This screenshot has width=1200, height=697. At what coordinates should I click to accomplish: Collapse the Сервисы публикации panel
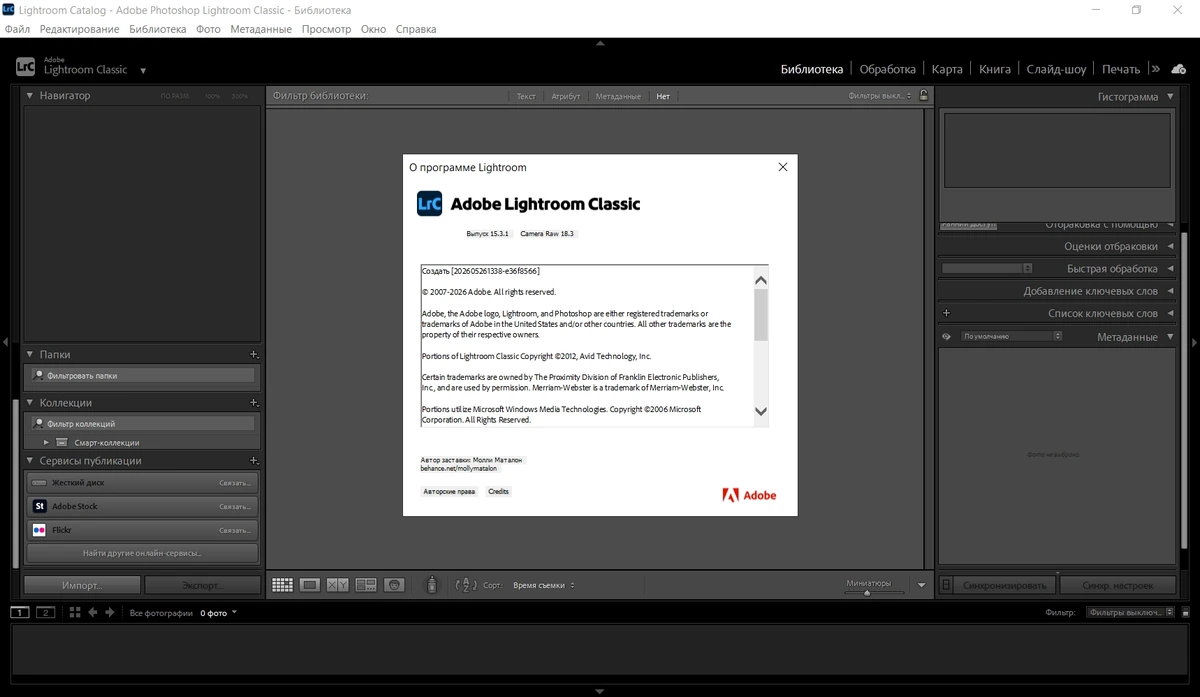click(x=29, y=461)
